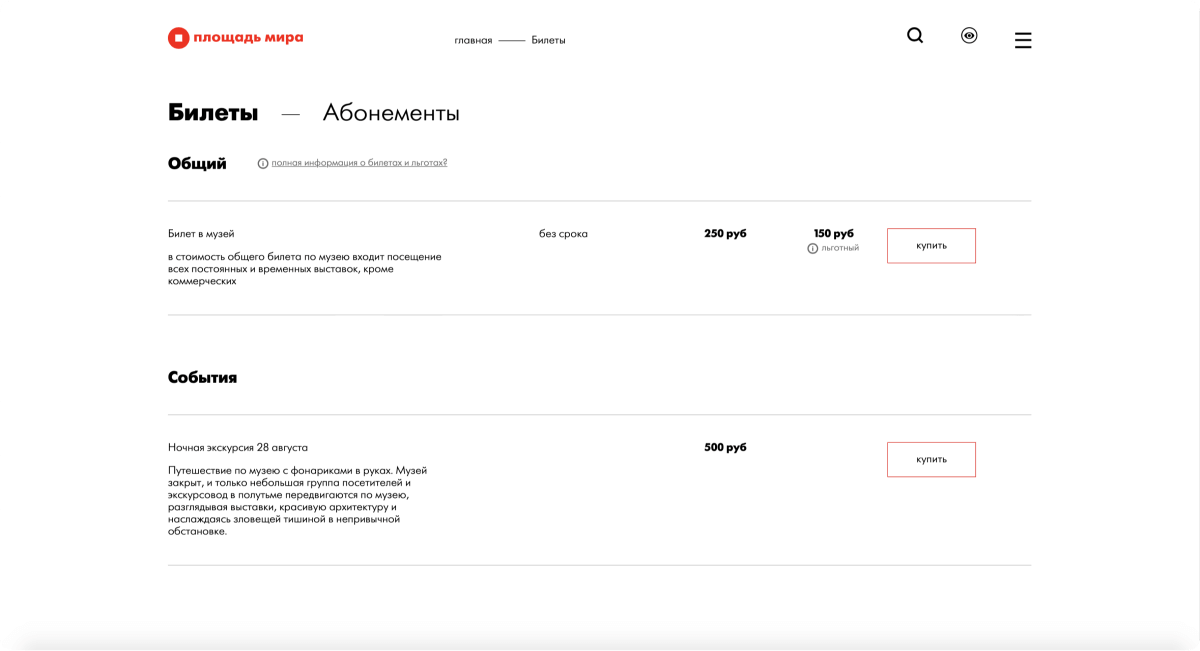Click Билеты in the breadcrumb

point(548,41)
